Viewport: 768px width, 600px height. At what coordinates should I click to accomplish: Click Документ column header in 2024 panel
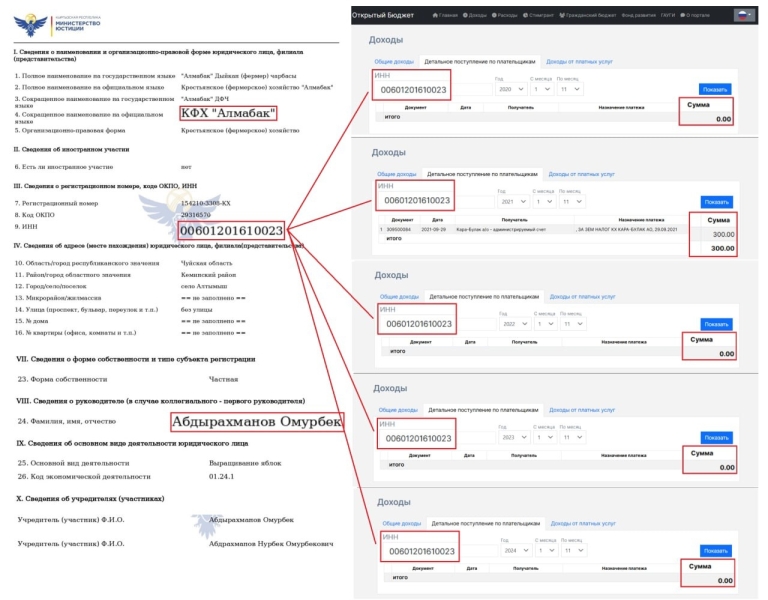423,568
